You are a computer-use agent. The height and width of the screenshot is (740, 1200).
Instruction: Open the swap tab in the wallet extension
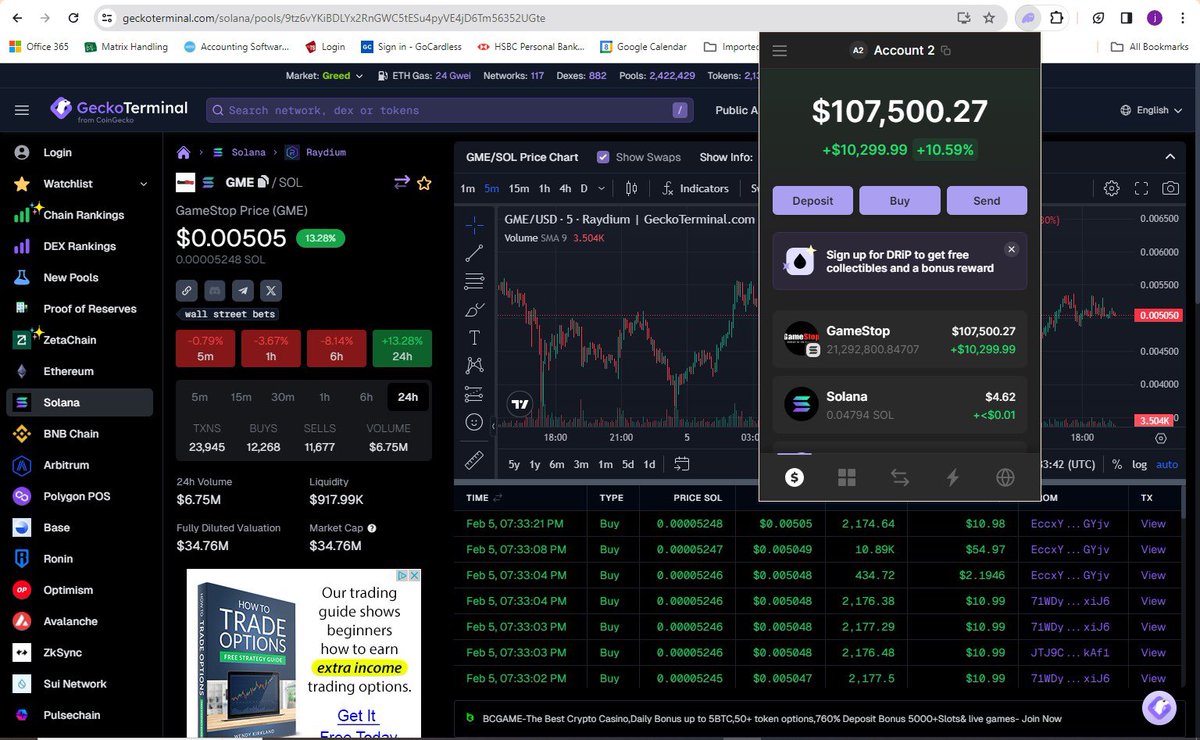coord(899,477)
